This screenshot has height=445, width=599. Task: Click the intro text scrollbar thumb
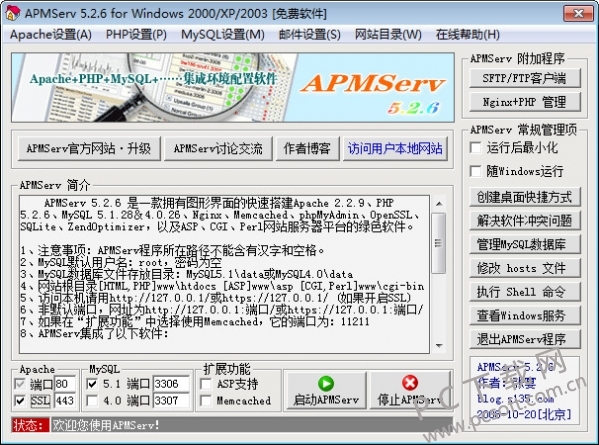click(439, 243)
